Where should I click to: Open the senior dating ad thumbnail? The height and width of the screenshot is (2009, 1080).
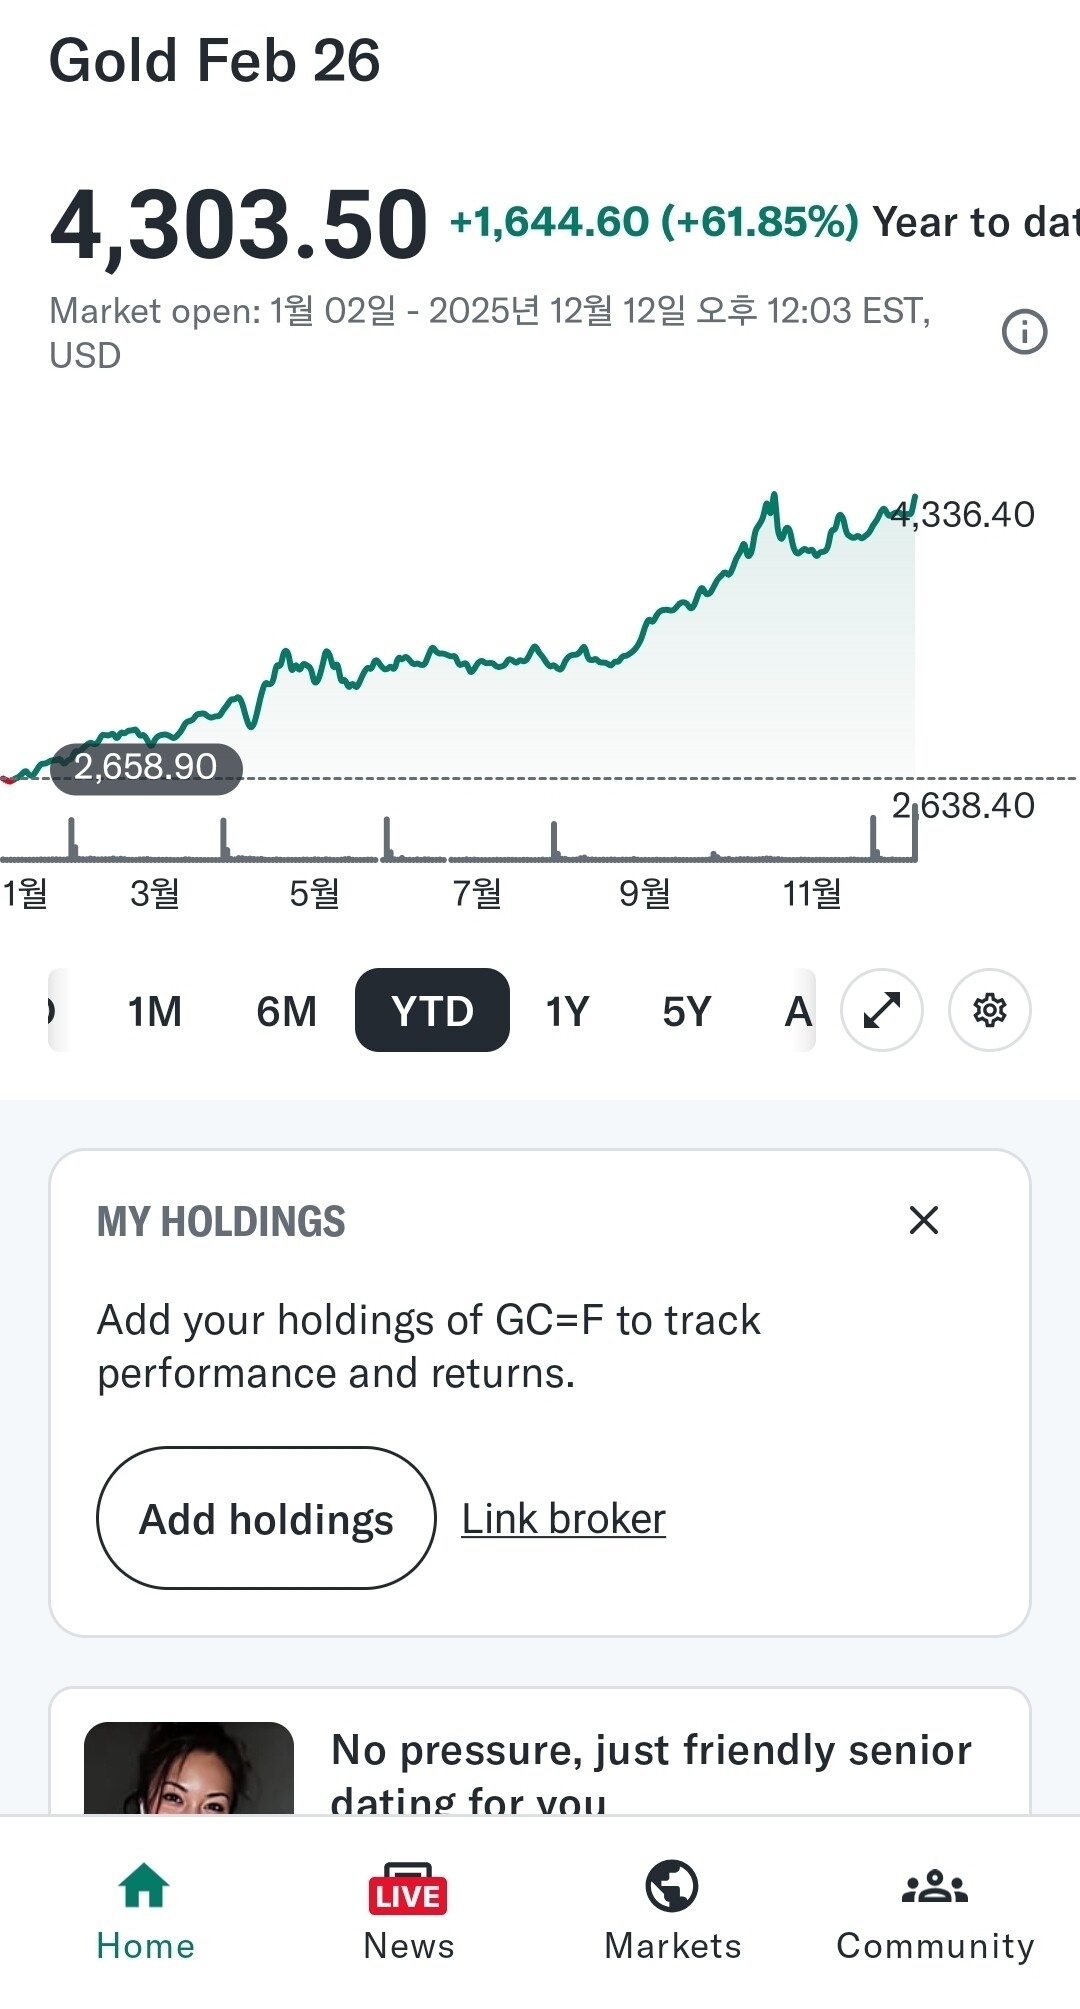(189, 1768)
